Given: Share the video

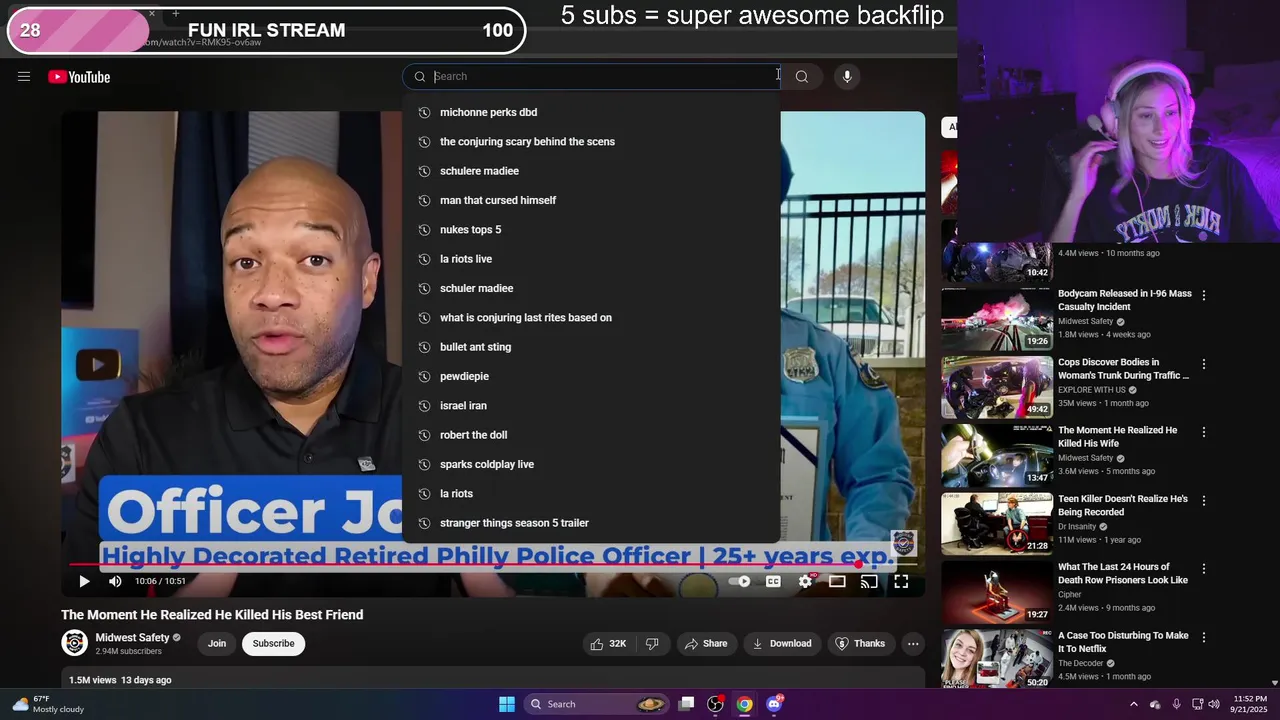Looking at the screenshot, I should tap(706, 643).
